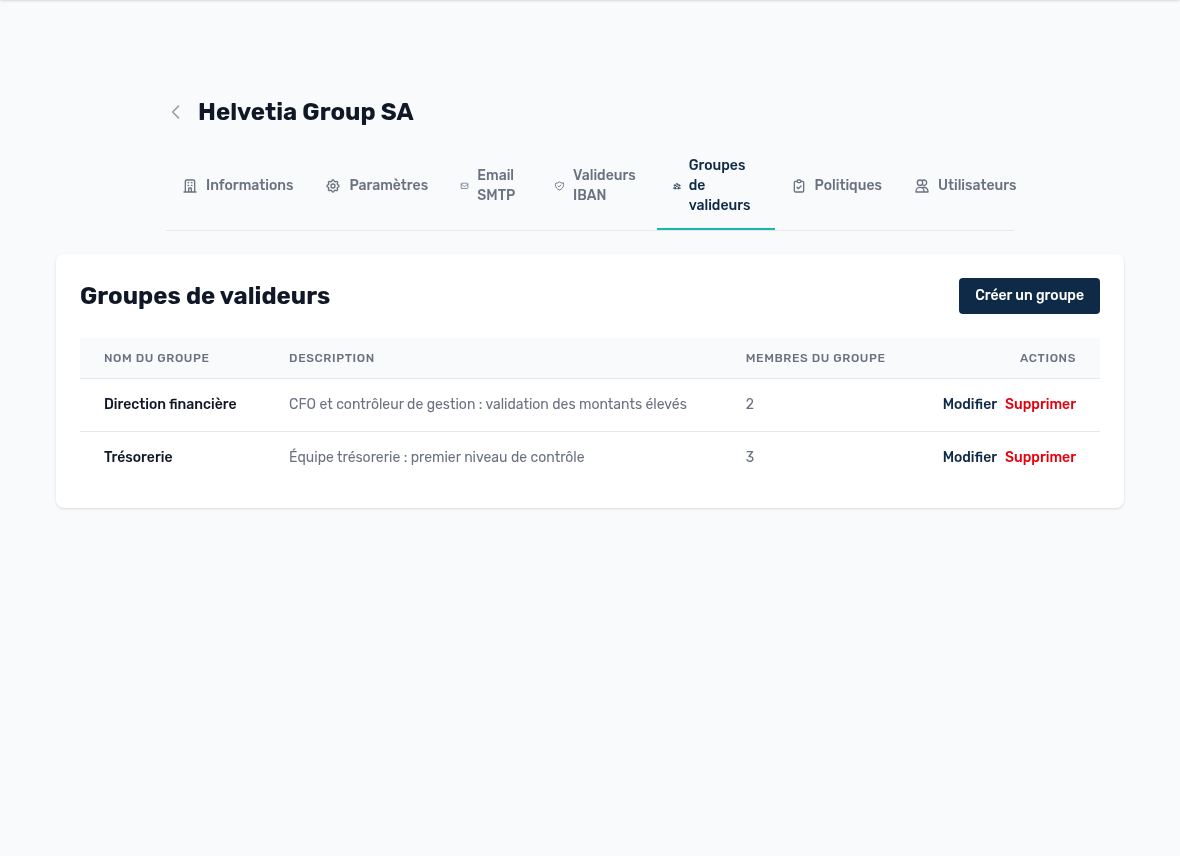The height and width of the screenshot is (856, 1180).
Task: Switch to the Paramètres tab
Action: coord(376,185)
